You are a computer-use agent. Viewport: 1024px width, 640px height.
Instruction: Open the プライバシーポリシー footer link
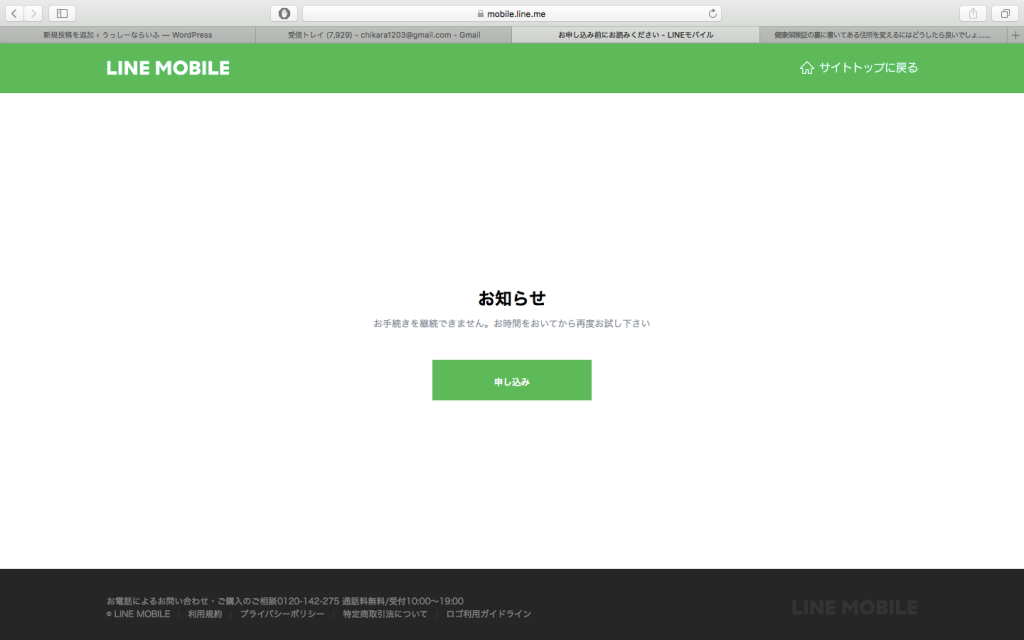click(x=282, y=614)
